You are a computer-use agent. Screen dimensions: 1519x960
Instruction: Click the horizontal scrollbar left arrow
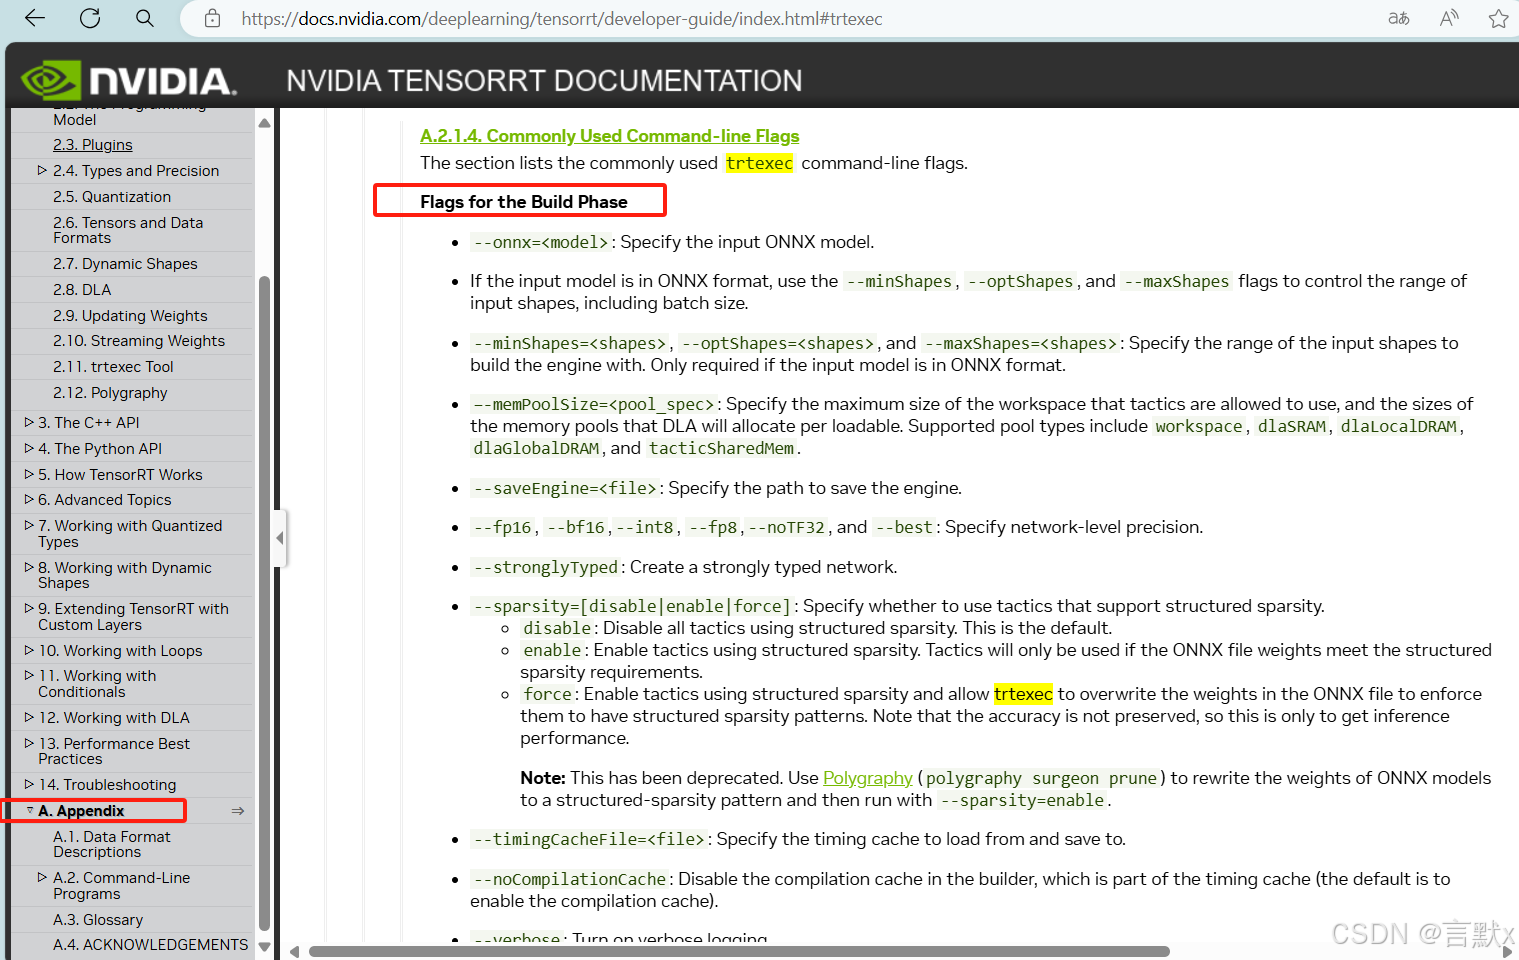coord(294,952)
